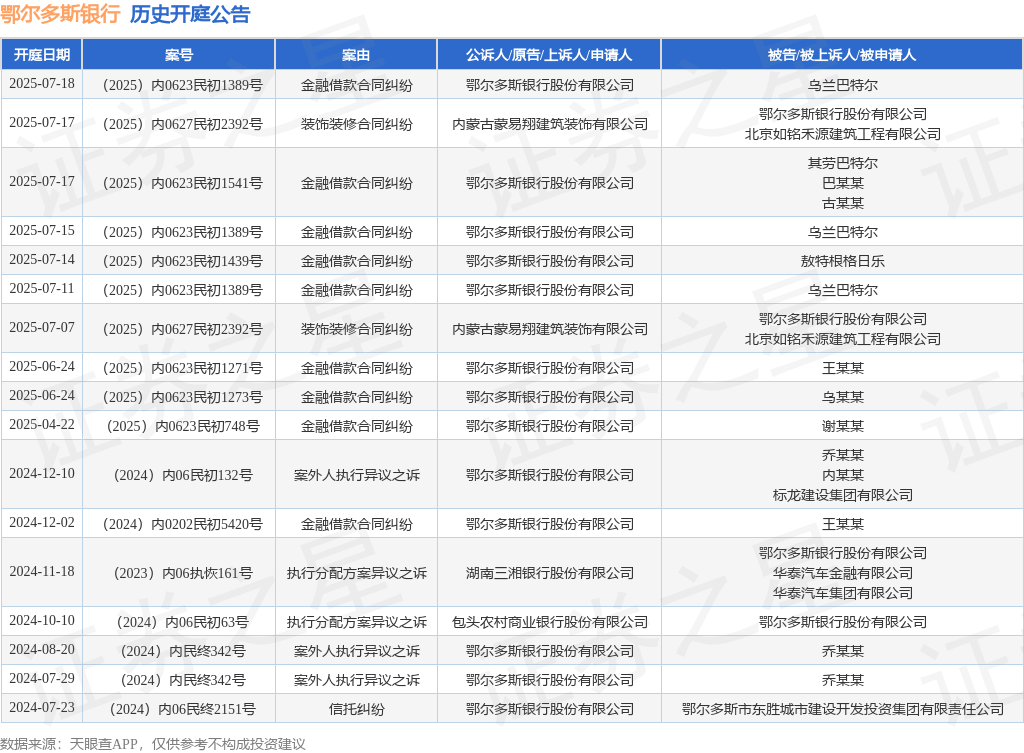Click 执行分配方案异议之诉 in the 2024-11-18 row
Screen dimensions: 1024x753
[x=356, y=573]
